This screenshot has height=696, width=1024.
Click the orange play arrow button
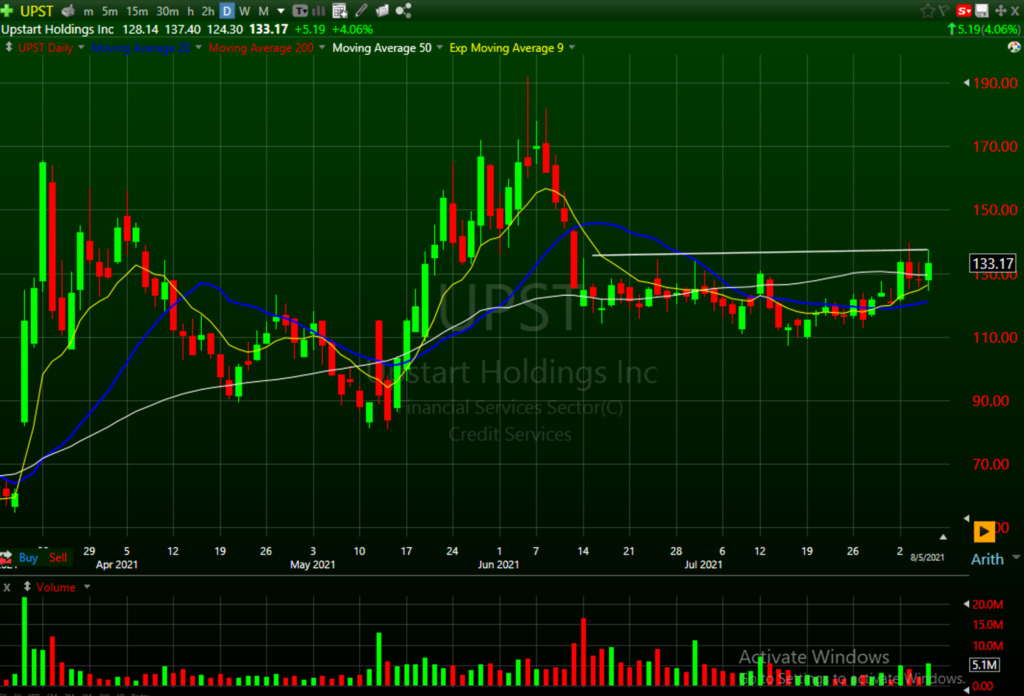[x=984, y=531]
